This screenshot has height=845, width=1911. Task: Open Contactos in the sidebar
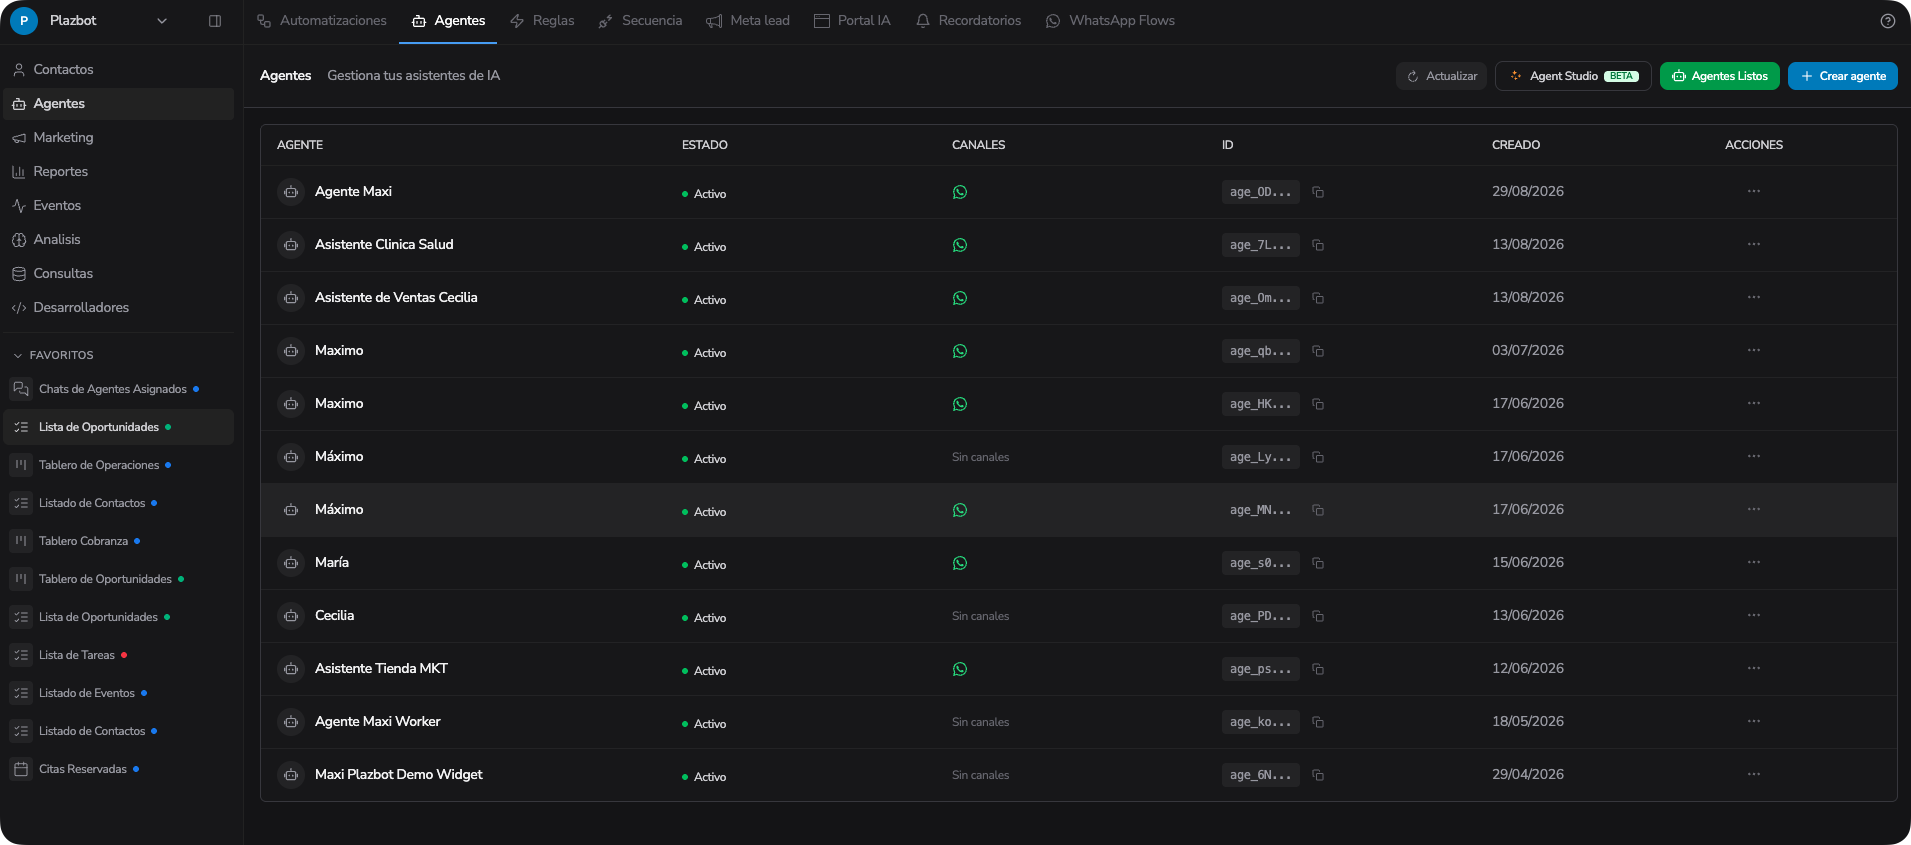click(x=119, y=70)
